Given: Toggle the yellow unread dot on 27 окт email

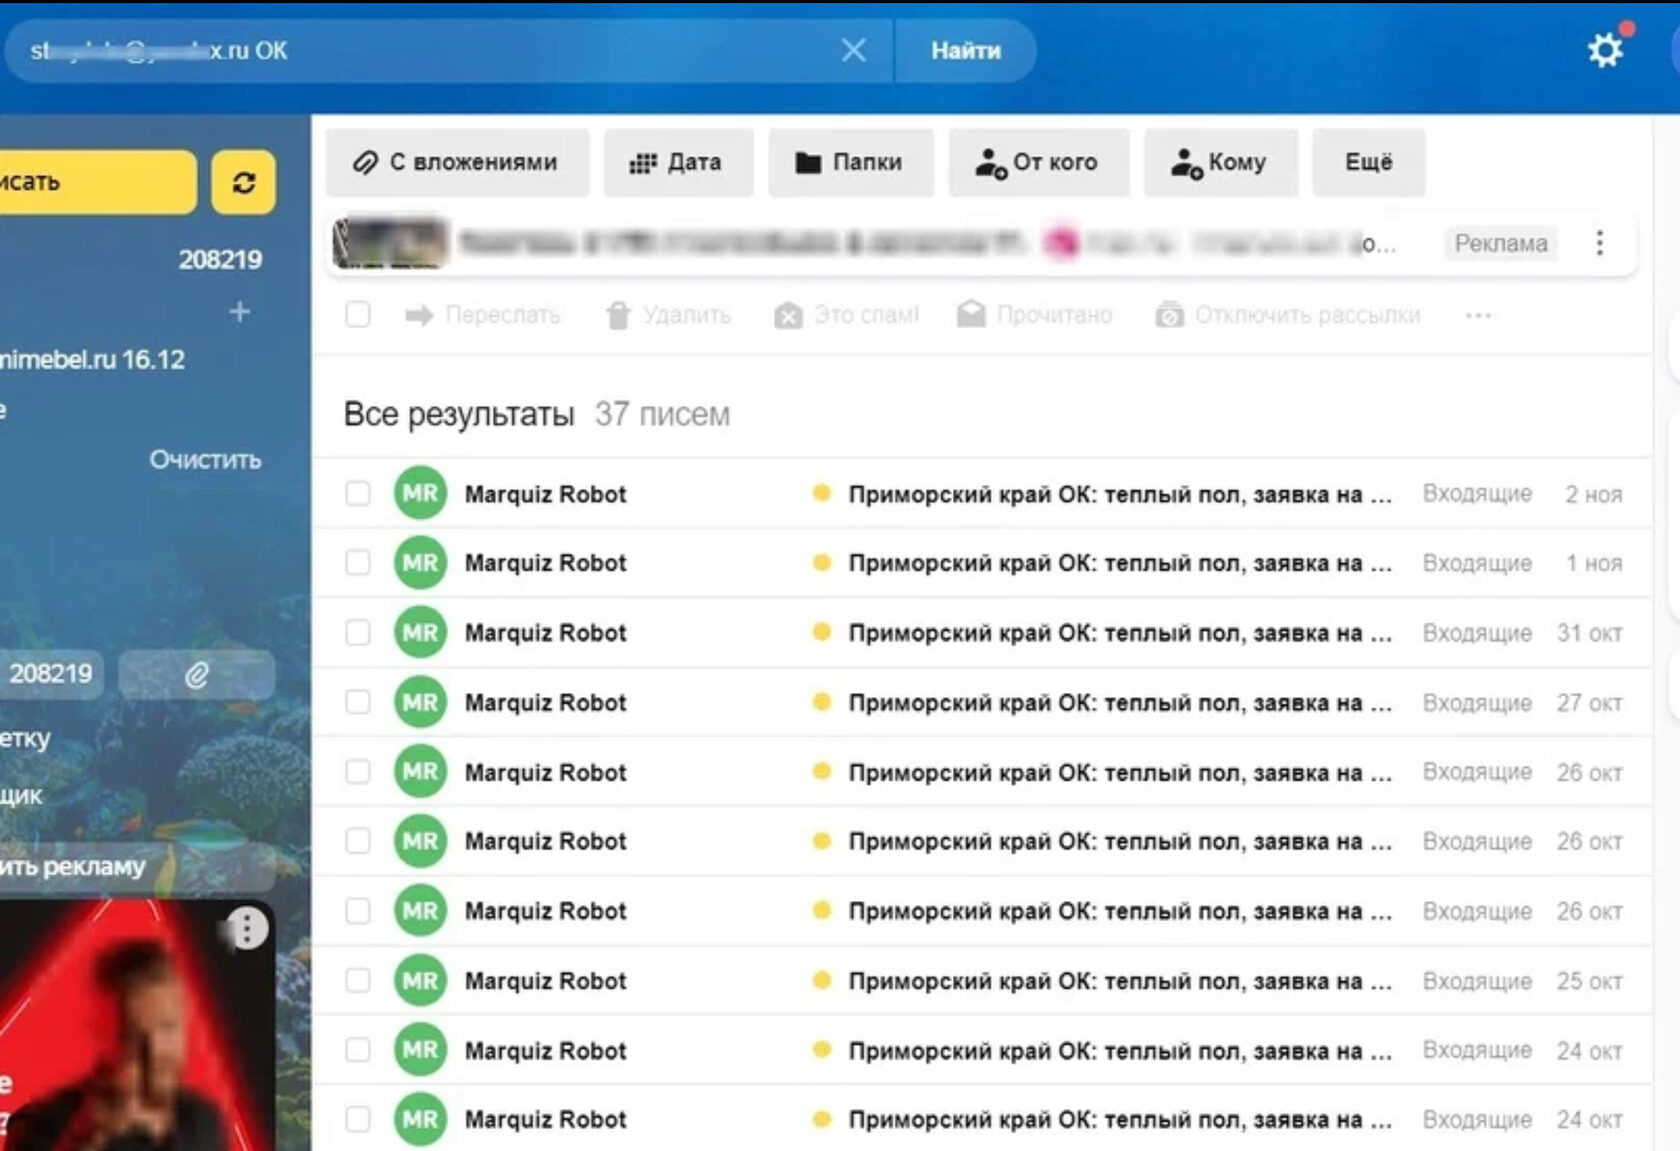Looking at the screenshot, I should [821, 702].
